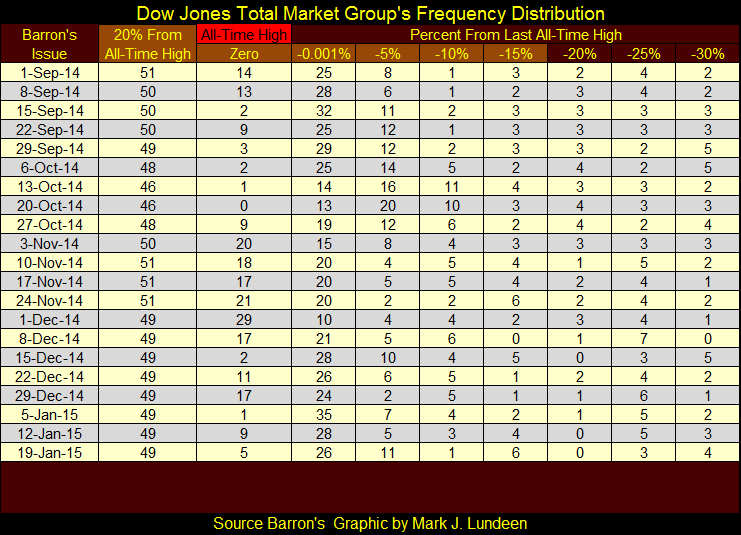The height and width of the screenshot is (535, 741).
Task: Select the '-0.001%' column header
Action: [324, 53]
